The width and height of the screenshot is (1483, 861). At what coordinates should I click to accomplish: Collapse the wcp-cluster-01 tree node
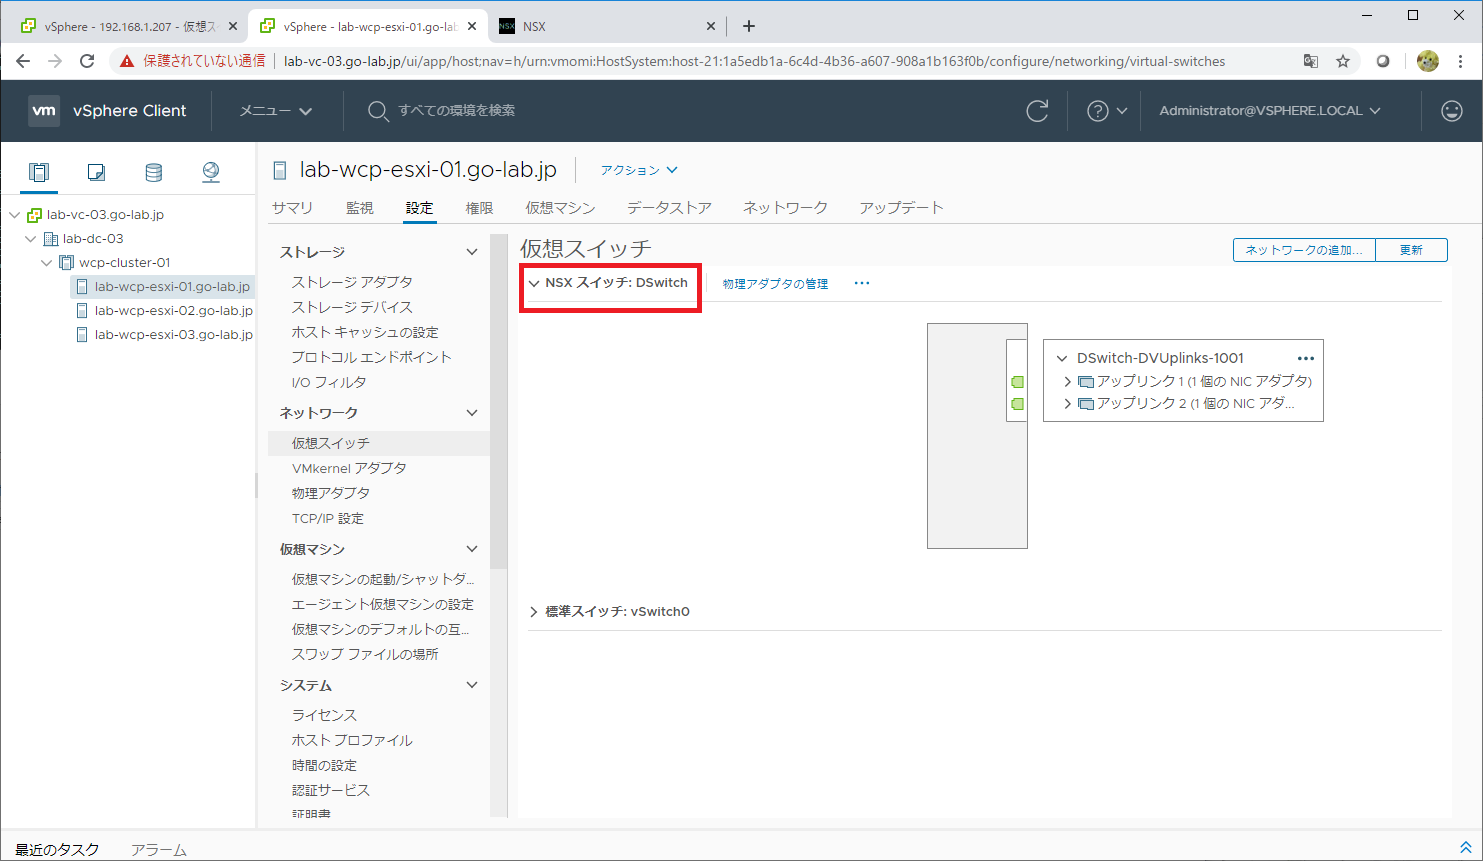point(46,263)
